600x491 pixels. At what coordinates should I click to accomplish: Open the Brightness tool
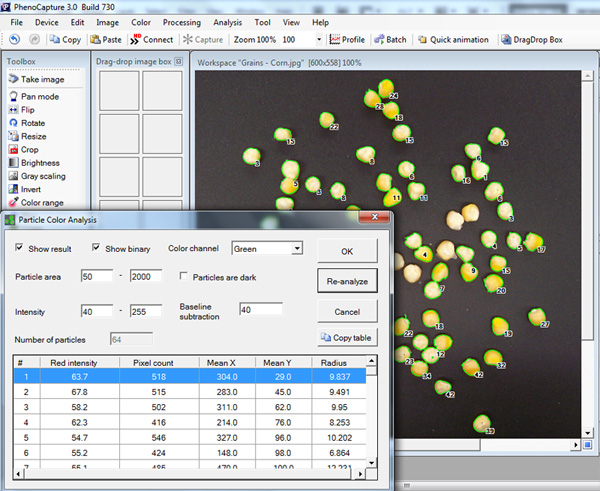[39, 162]
